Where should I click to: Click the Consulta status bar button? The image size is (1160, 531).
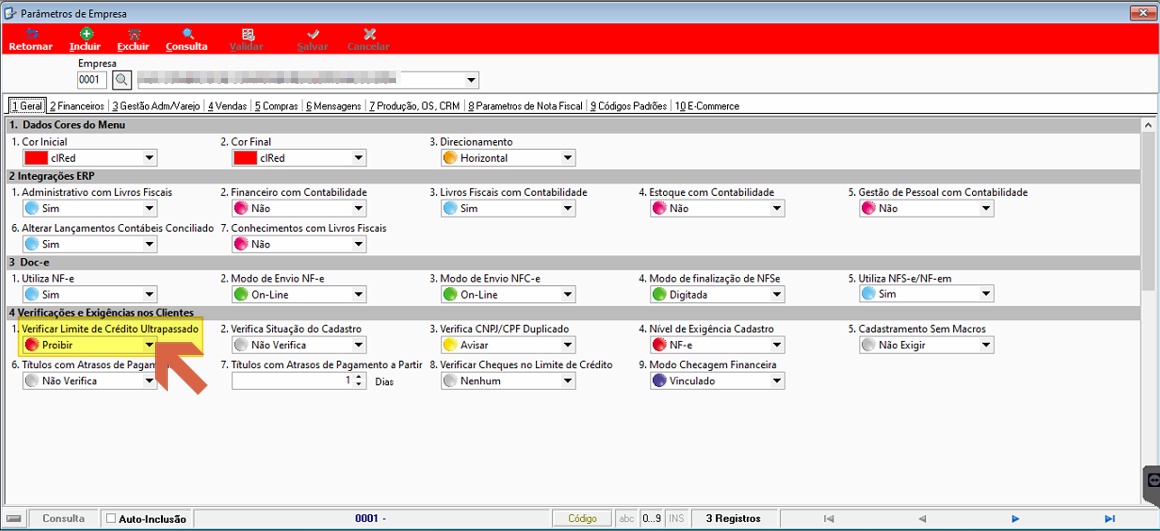[63, 518]
